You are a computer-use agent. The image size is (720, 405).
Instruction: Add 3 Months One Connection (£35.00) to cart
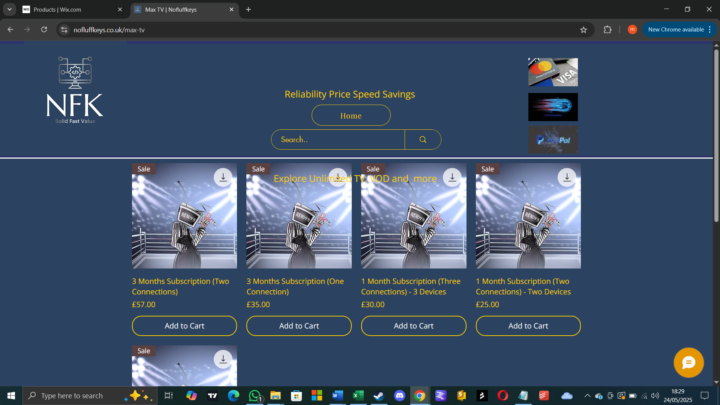click(x=299, y=326)
